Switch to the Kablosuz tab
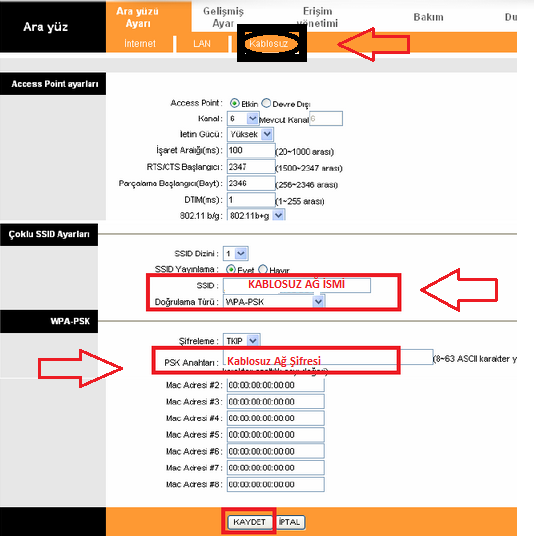 269,43
